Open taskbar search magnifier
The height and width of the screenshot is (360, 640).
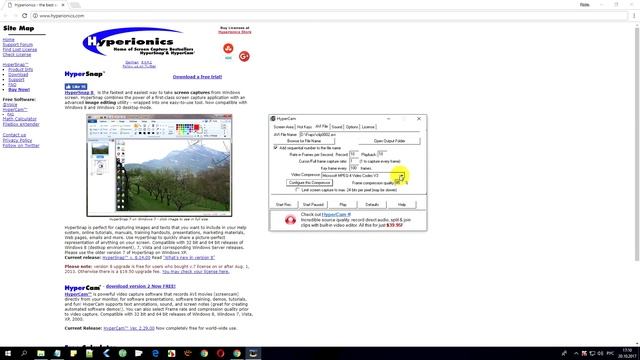[24, 353]
